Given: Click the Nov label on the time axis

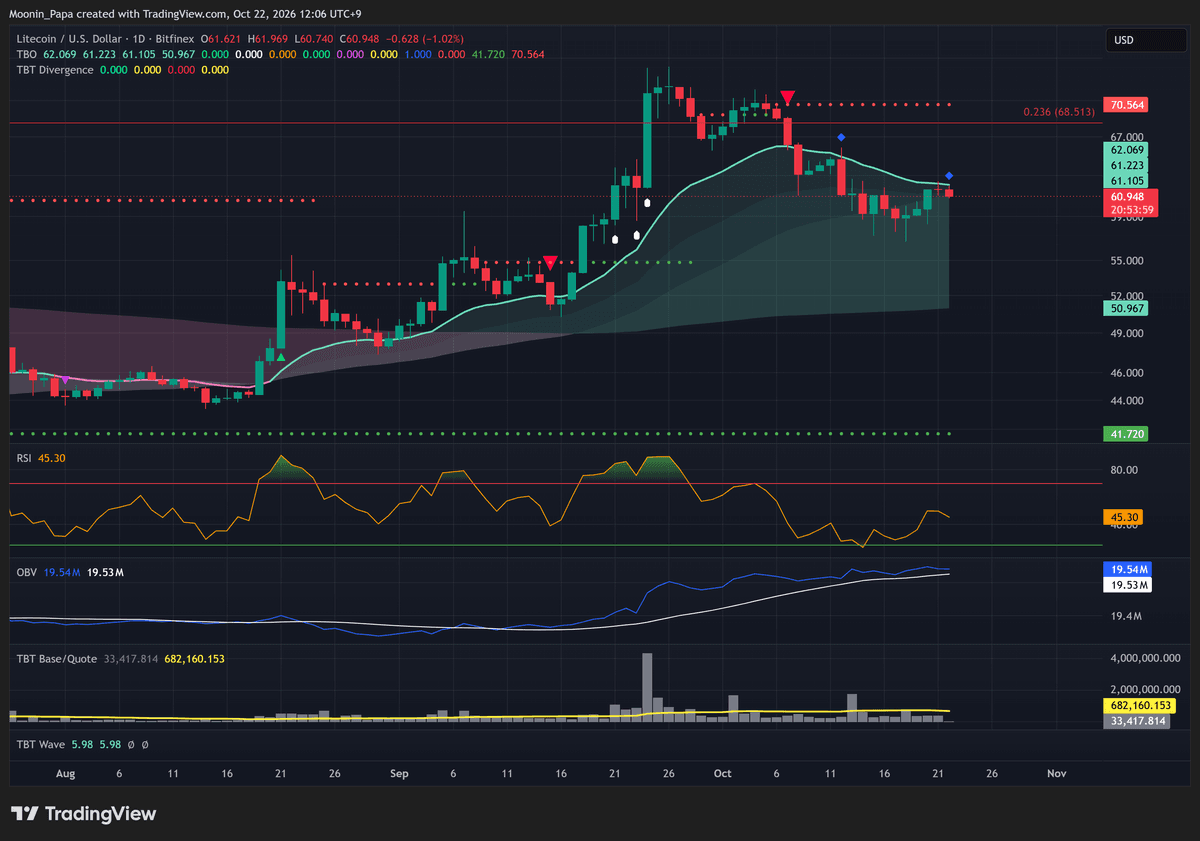Looking at the screenshot, I should [x=1056, y=774].
